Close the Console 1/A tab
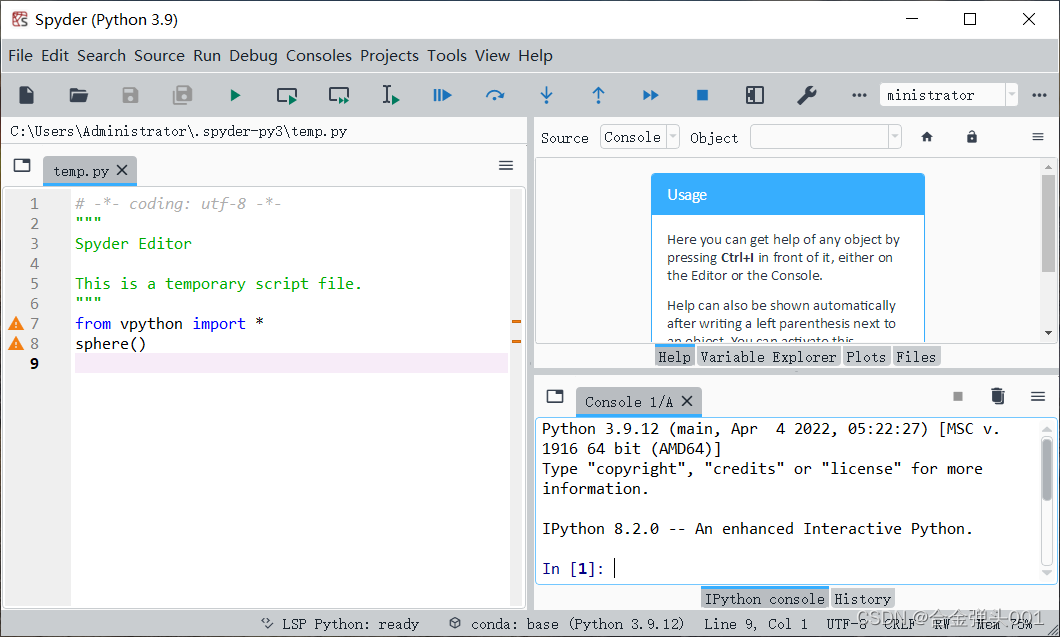This screenshot has width=1060, height=637. tap(687, 401)
